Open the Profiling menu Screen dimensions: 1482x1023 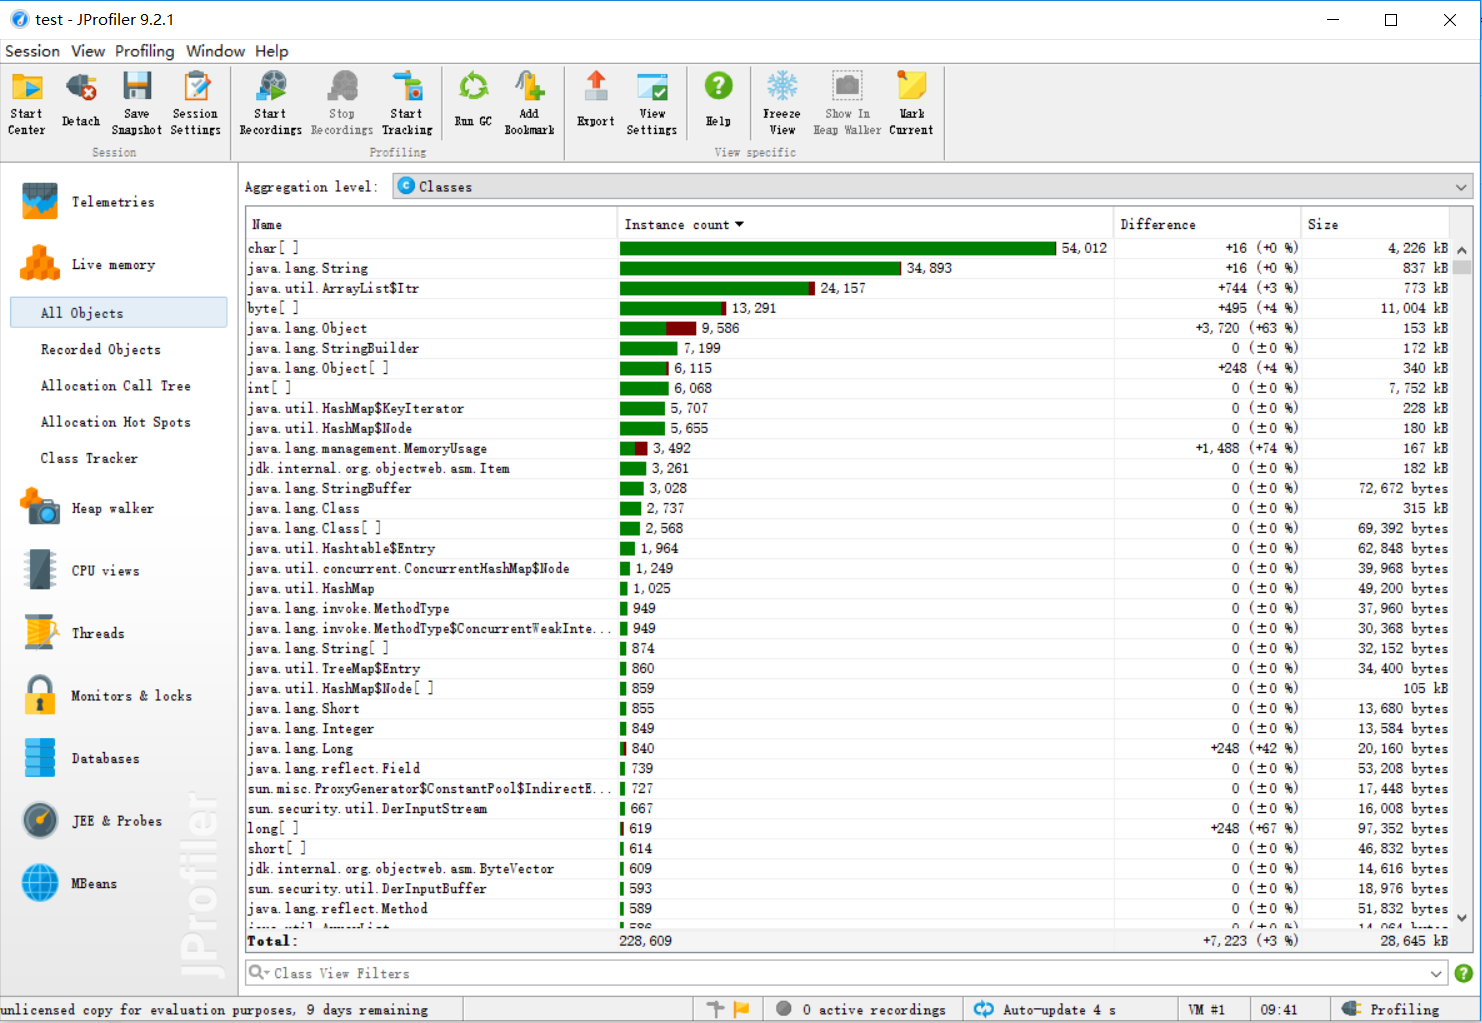click(144, 51)
